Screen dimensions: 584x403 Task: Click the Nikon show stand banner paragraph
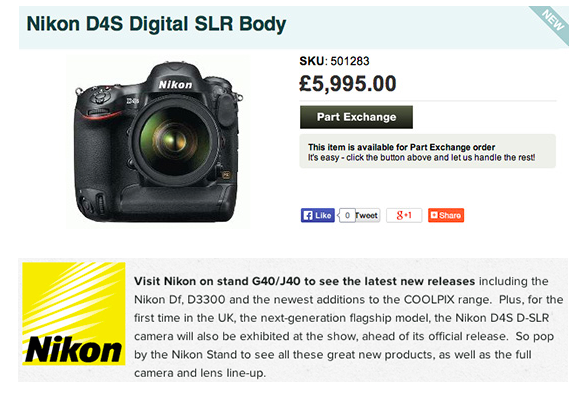tap(349, 327)
